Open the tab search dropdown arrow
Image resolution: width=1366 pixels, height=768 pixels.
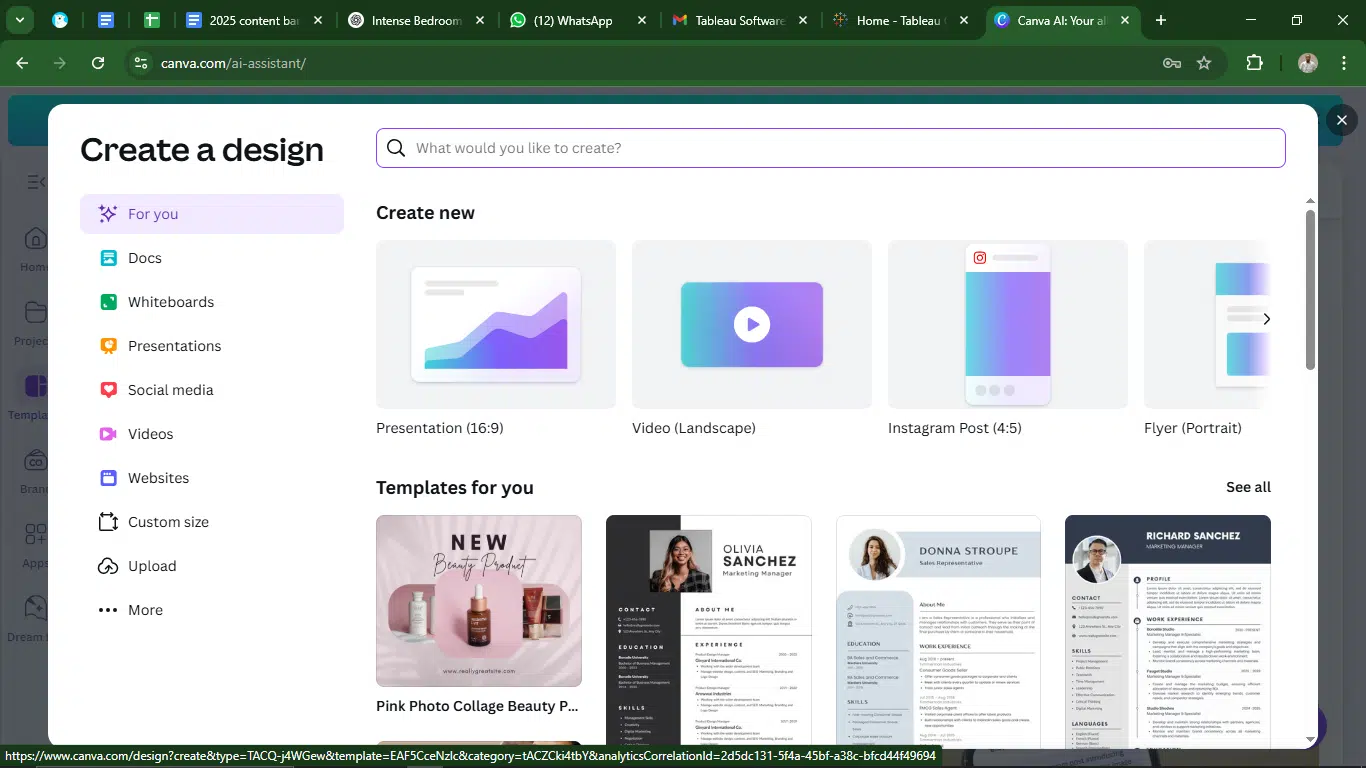click(x=19, y=20)
